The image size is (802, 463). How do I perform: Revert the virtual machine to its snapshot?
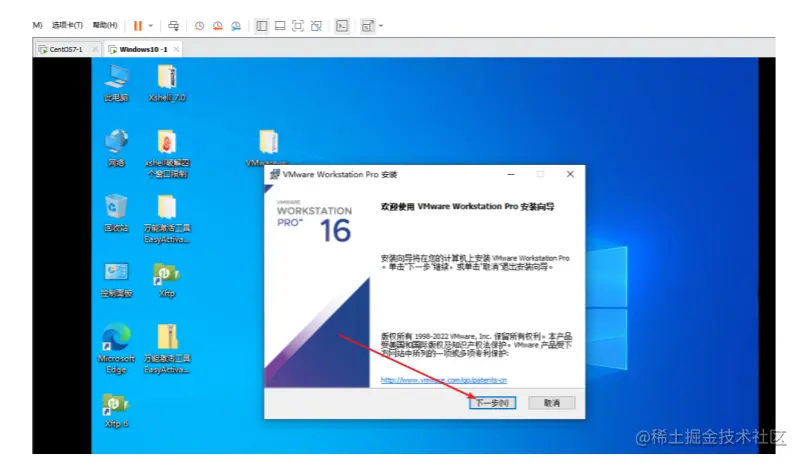pyautogui.click(x=218, y=26)
